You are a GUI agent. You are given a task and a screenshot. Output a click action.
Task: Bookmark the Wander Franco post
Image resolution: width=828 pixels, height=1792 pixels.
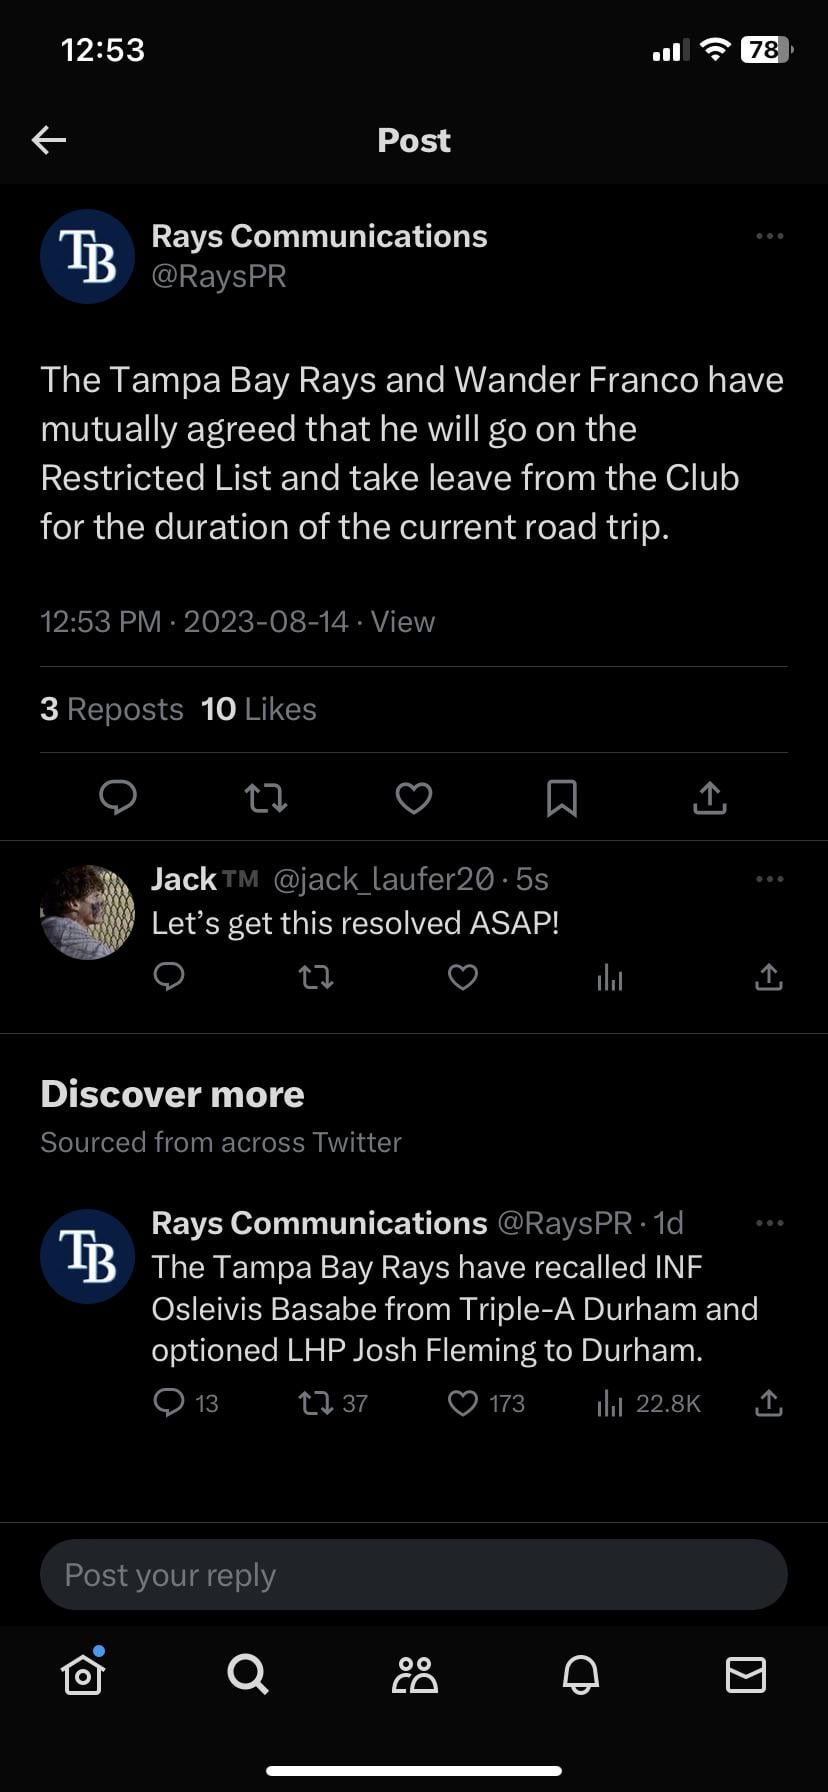(561, 797)
